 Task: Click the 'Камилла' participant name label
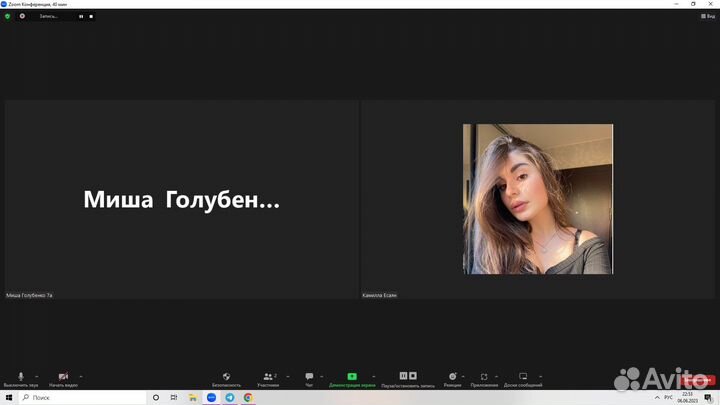click(x=379, y=295)
